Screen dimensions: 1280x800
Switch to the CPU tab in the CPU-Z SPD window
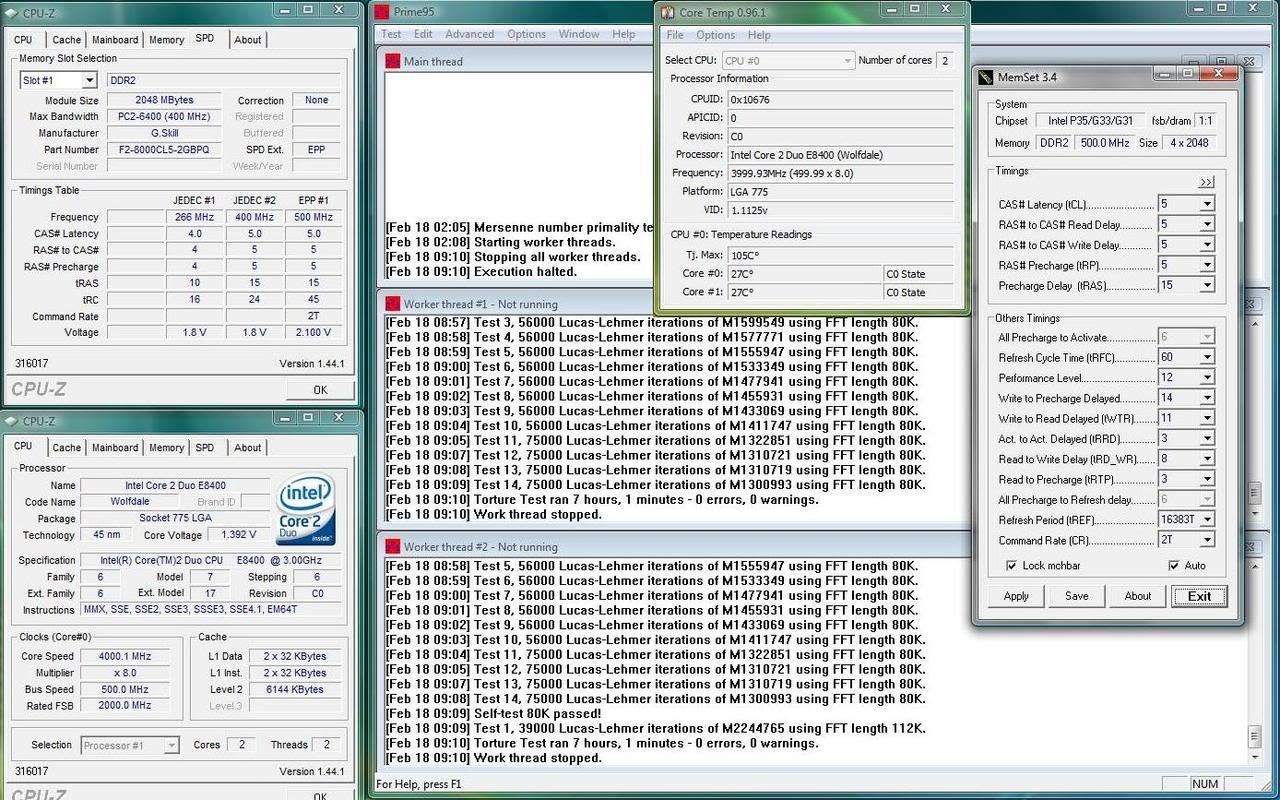23,40
